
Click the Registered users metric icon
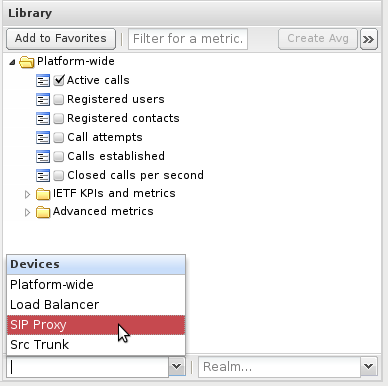tap(43, 100)
